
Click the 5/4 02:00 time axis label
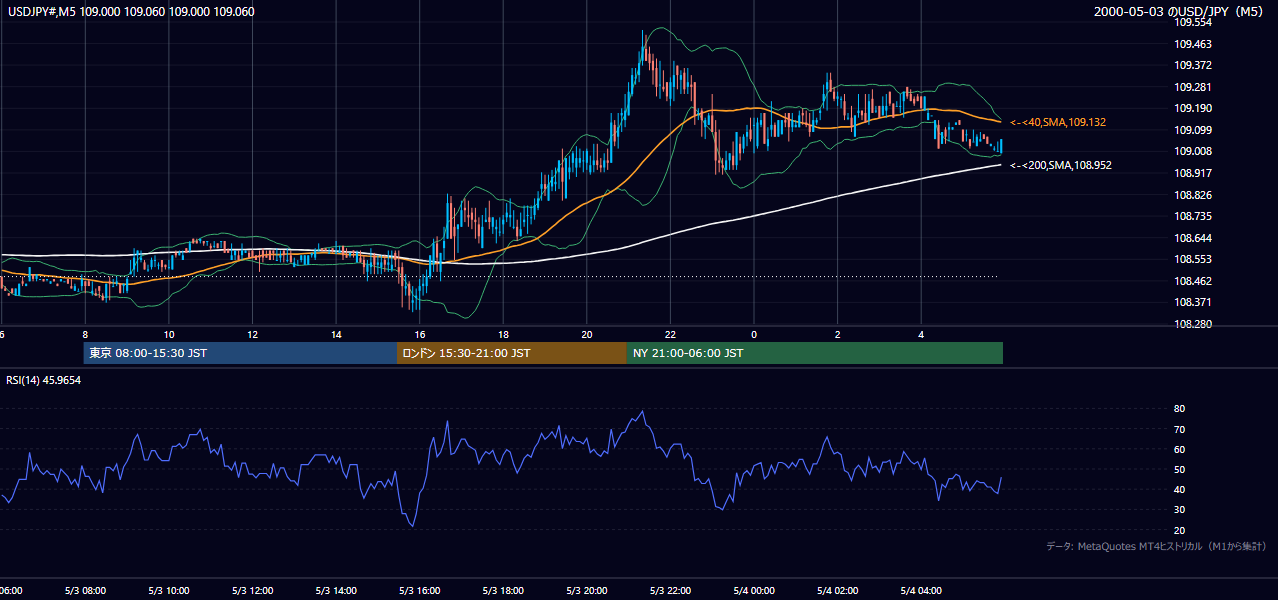pyautogui.click(x=837, y=591)
